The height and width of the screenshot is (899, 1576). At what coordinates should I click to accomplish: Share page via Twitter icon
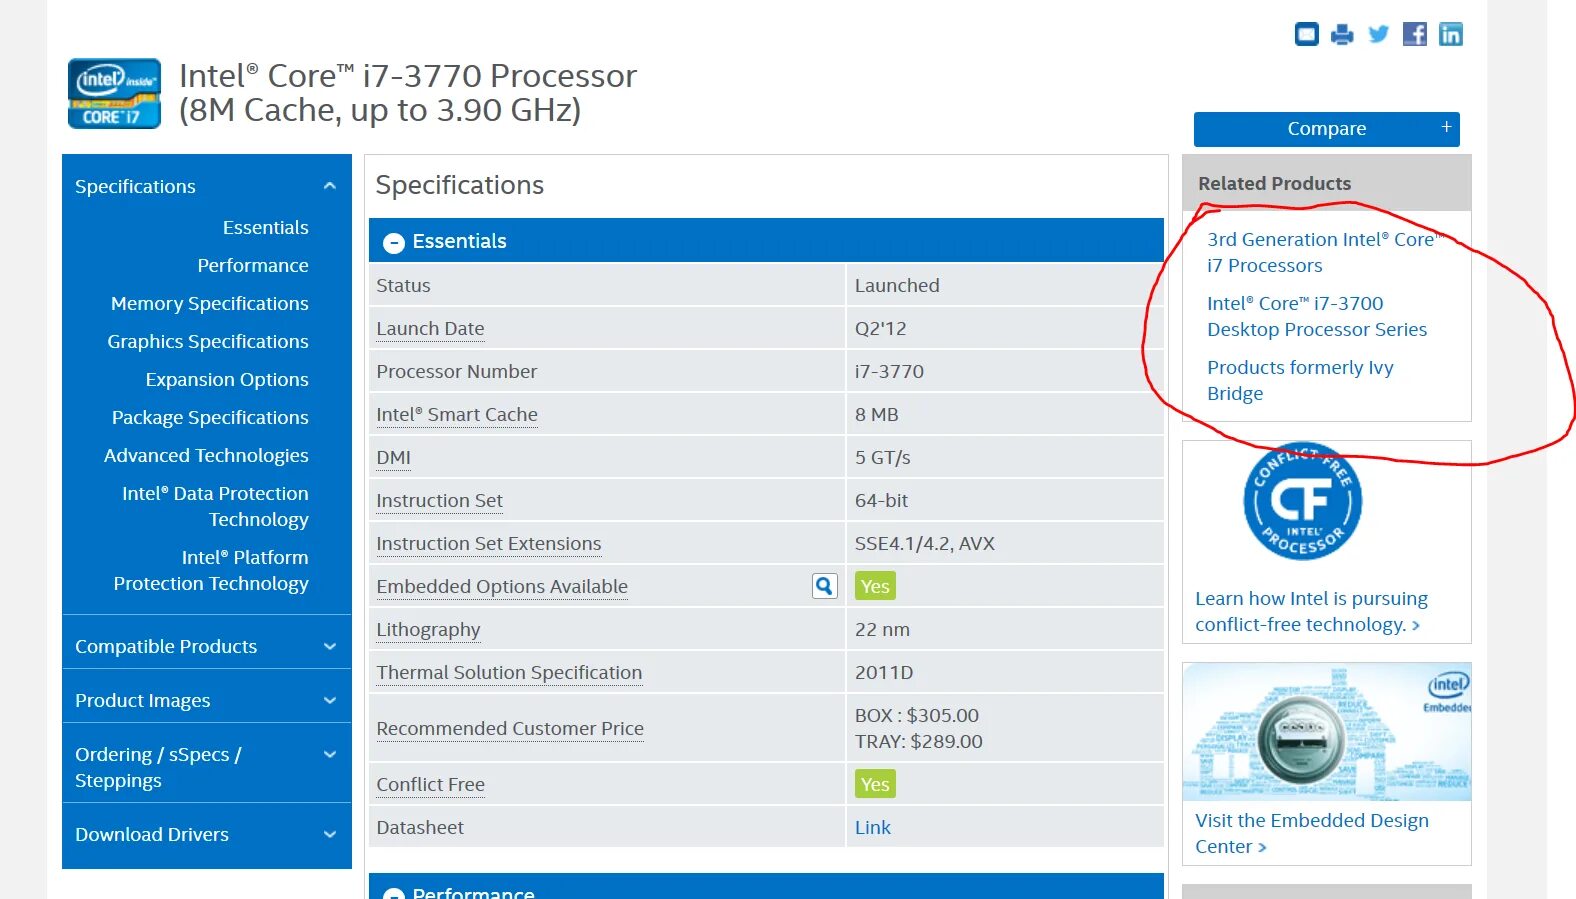pyautogui.click(x=1378, y=34)
